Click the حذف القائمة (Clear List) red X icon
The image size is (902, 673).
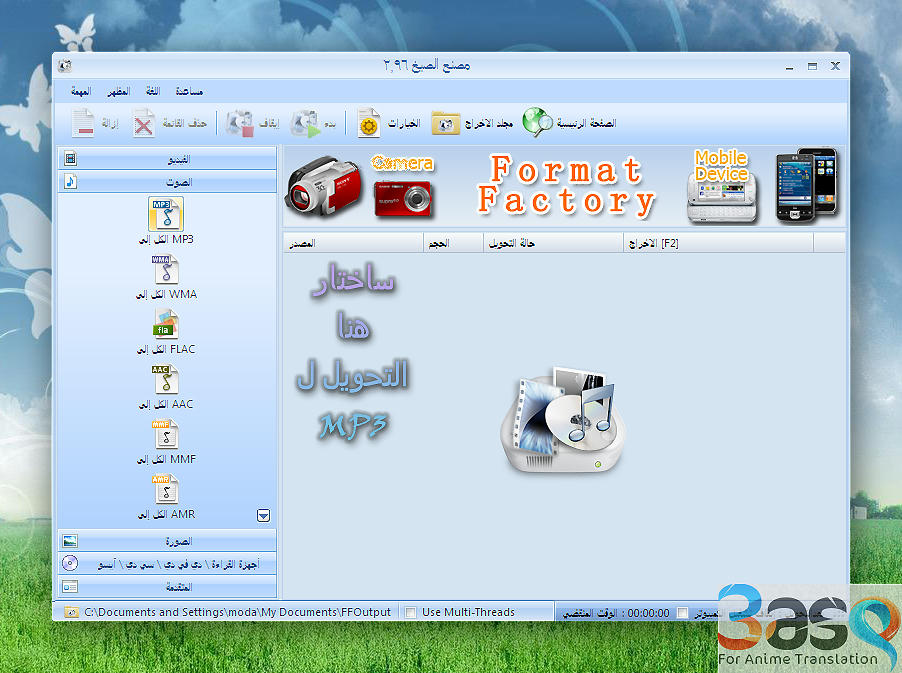[x=143, y=124]
